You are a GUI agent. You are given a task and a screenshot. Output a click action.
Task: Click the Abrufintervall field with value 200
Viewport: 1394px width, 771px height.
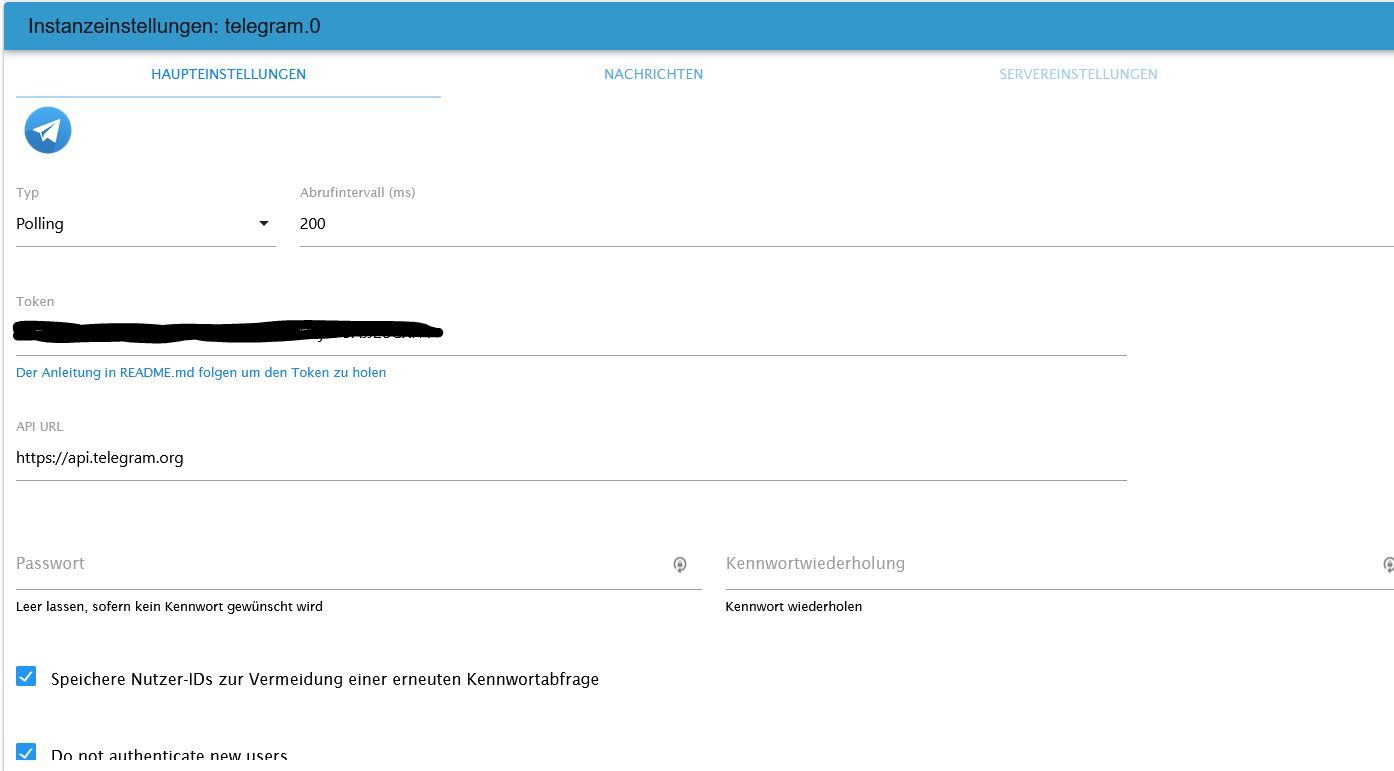point(846,224)
